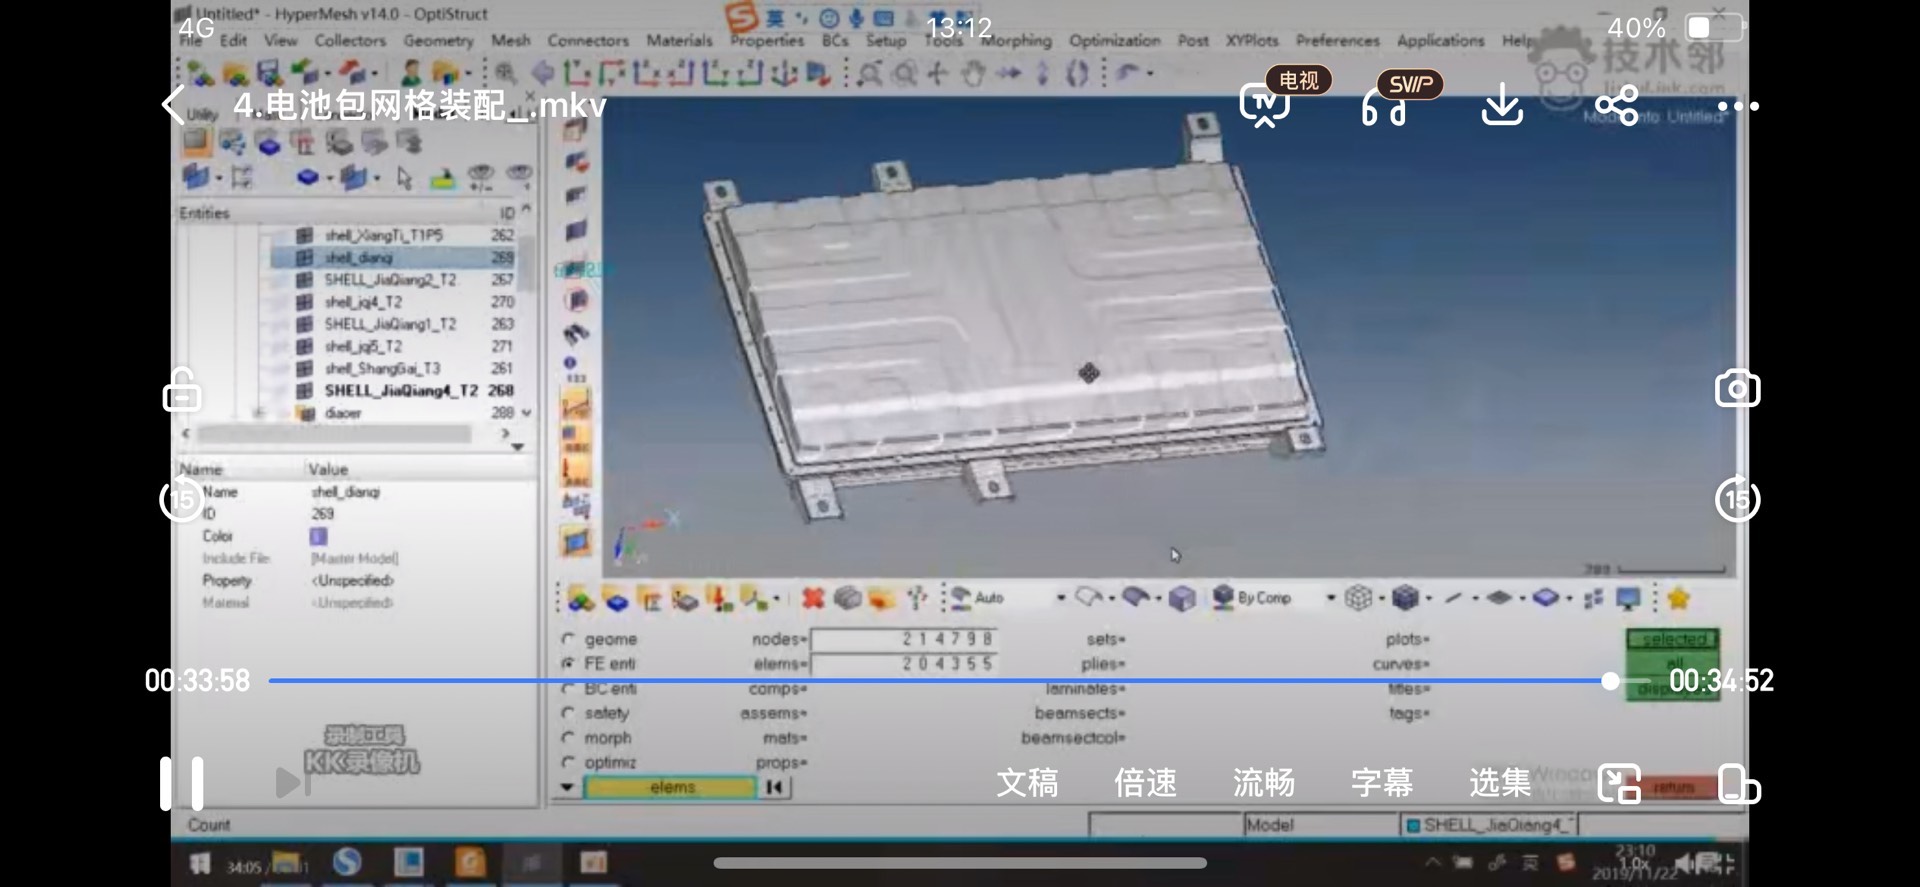Image resolution: width=1920 pixels, height=887 pixels.
Task: Click the By Comp visualization icon
Action: (1222, 597)
